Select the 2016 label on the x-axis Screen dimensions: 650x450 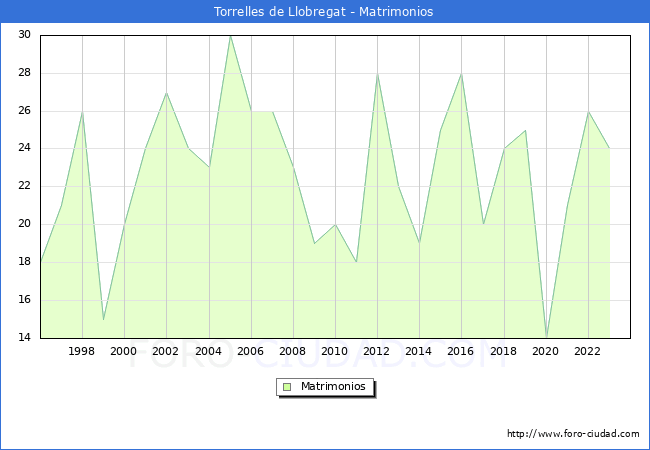(x=461, y=351)
